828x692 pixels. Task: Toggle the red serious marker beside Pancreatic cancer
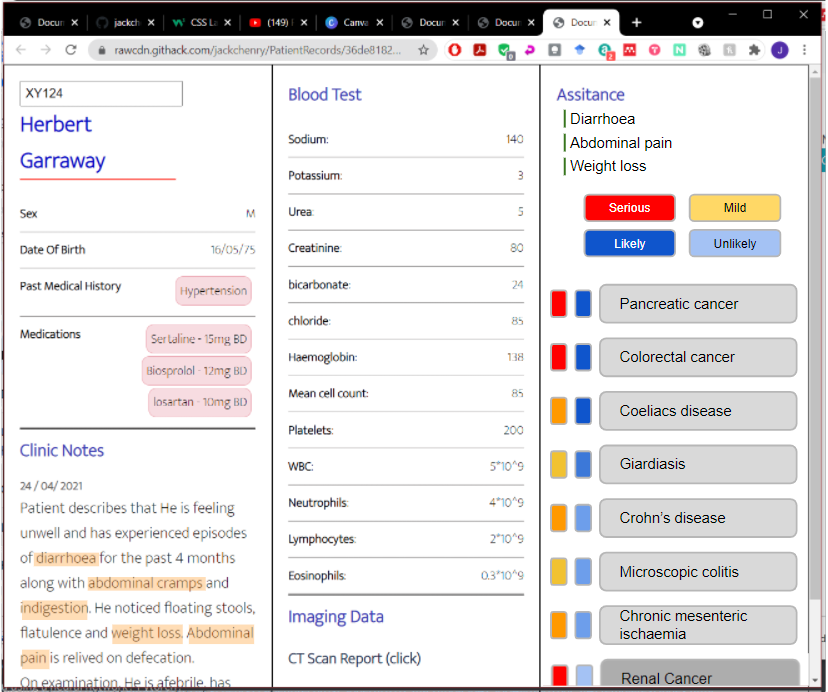558,303
